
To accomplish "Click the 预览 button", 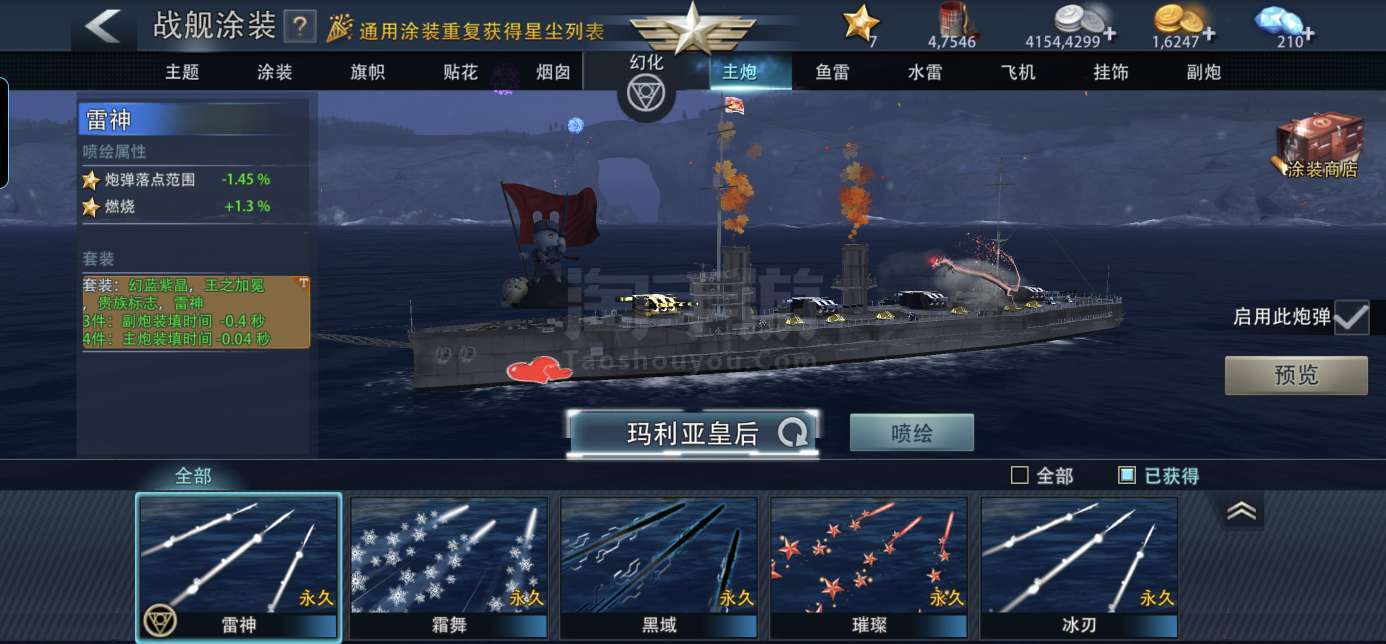I will [x=1296, y=376].
